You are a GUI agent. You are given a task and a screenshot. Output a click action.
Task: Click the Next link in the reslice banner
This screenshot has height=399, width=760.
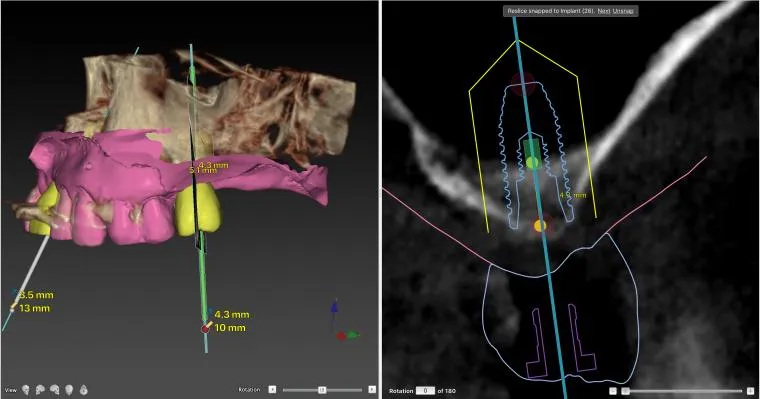coord(603,11)
